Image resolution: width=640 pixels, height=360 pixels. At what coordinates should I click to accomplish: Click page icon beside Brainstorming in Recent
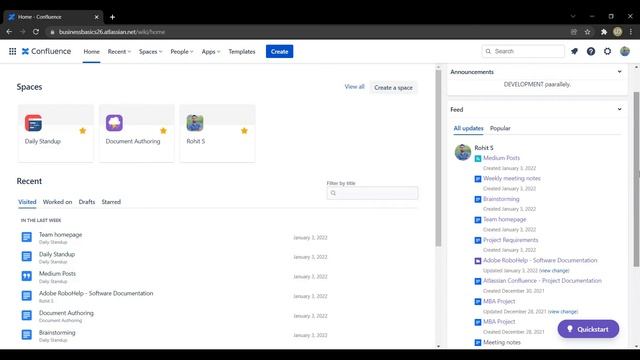27,335
